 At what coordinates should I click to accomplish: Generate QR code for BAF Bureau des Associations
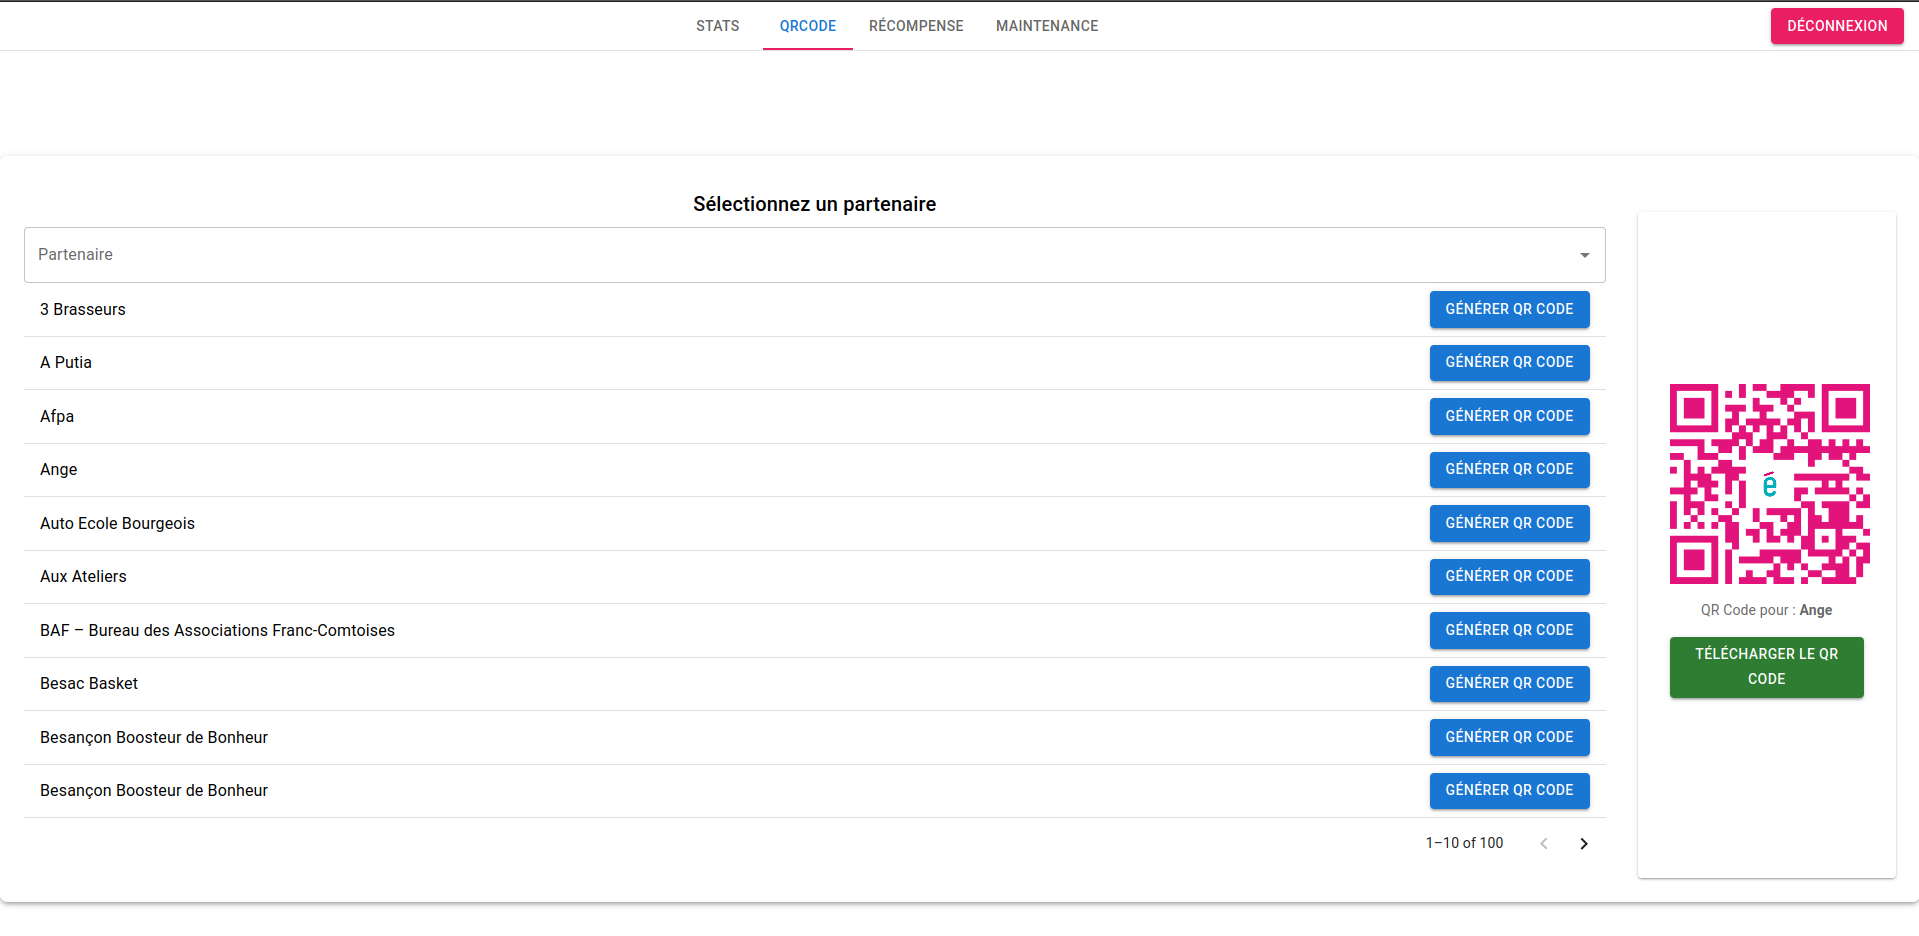[x=1508, y=631]
